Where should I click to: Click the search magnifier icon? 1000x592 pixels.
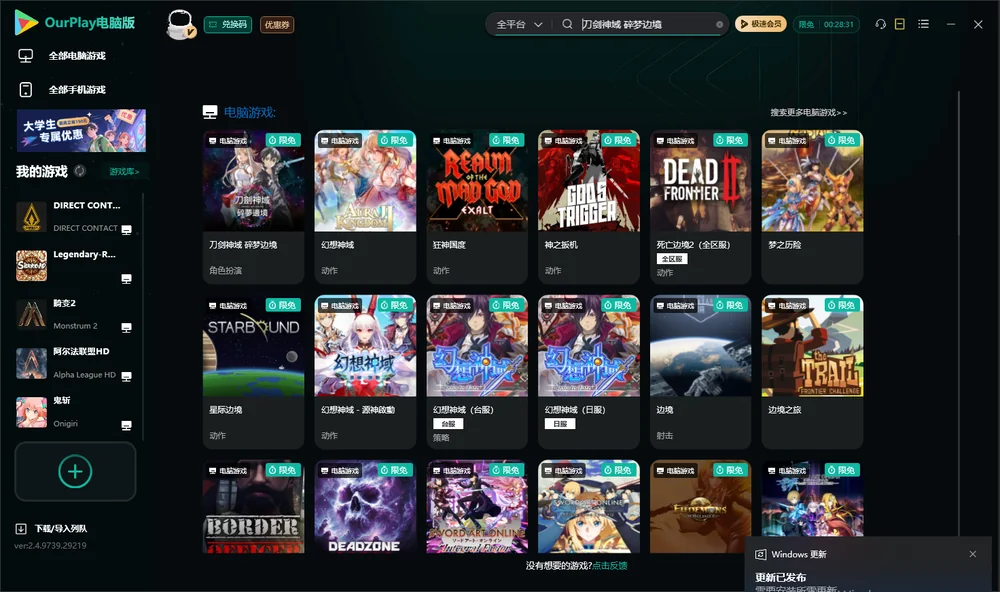(x=567, y=24)
